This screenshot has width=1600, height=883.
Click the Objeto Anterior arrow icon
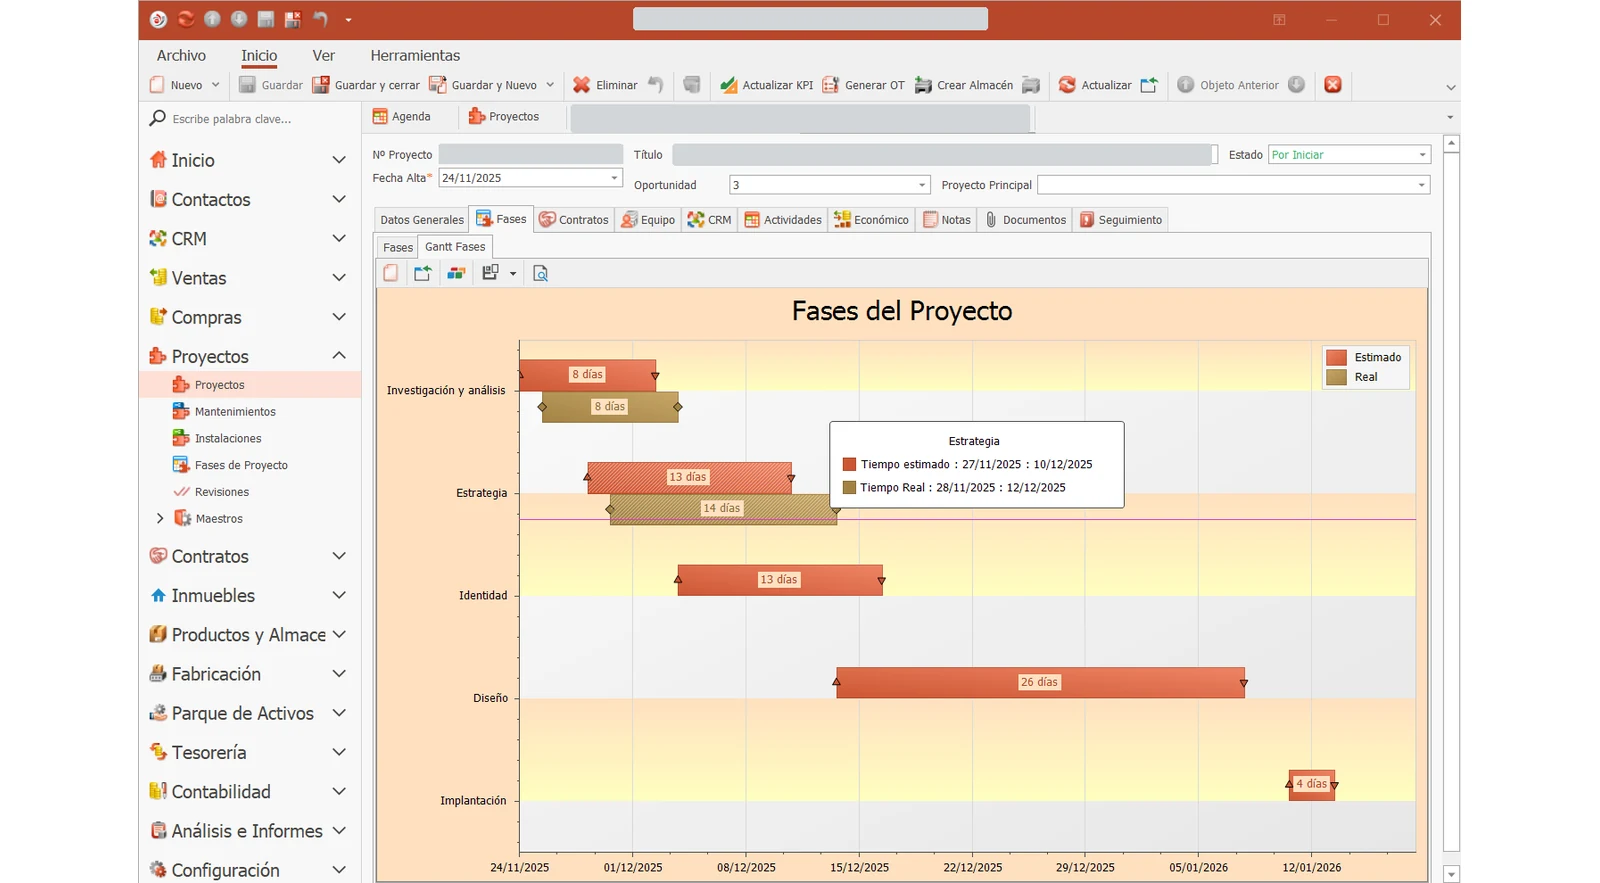click(1186, 85)
